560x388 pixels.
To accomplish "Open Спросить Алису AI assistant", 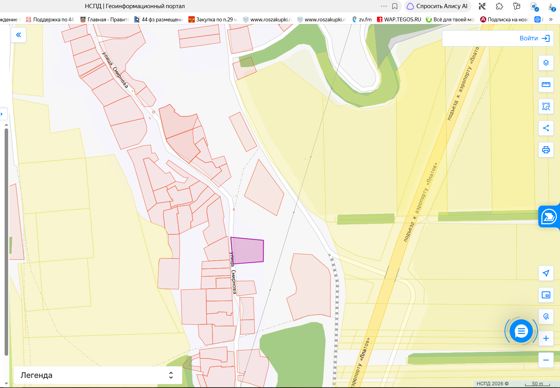I will pos(438,6).
